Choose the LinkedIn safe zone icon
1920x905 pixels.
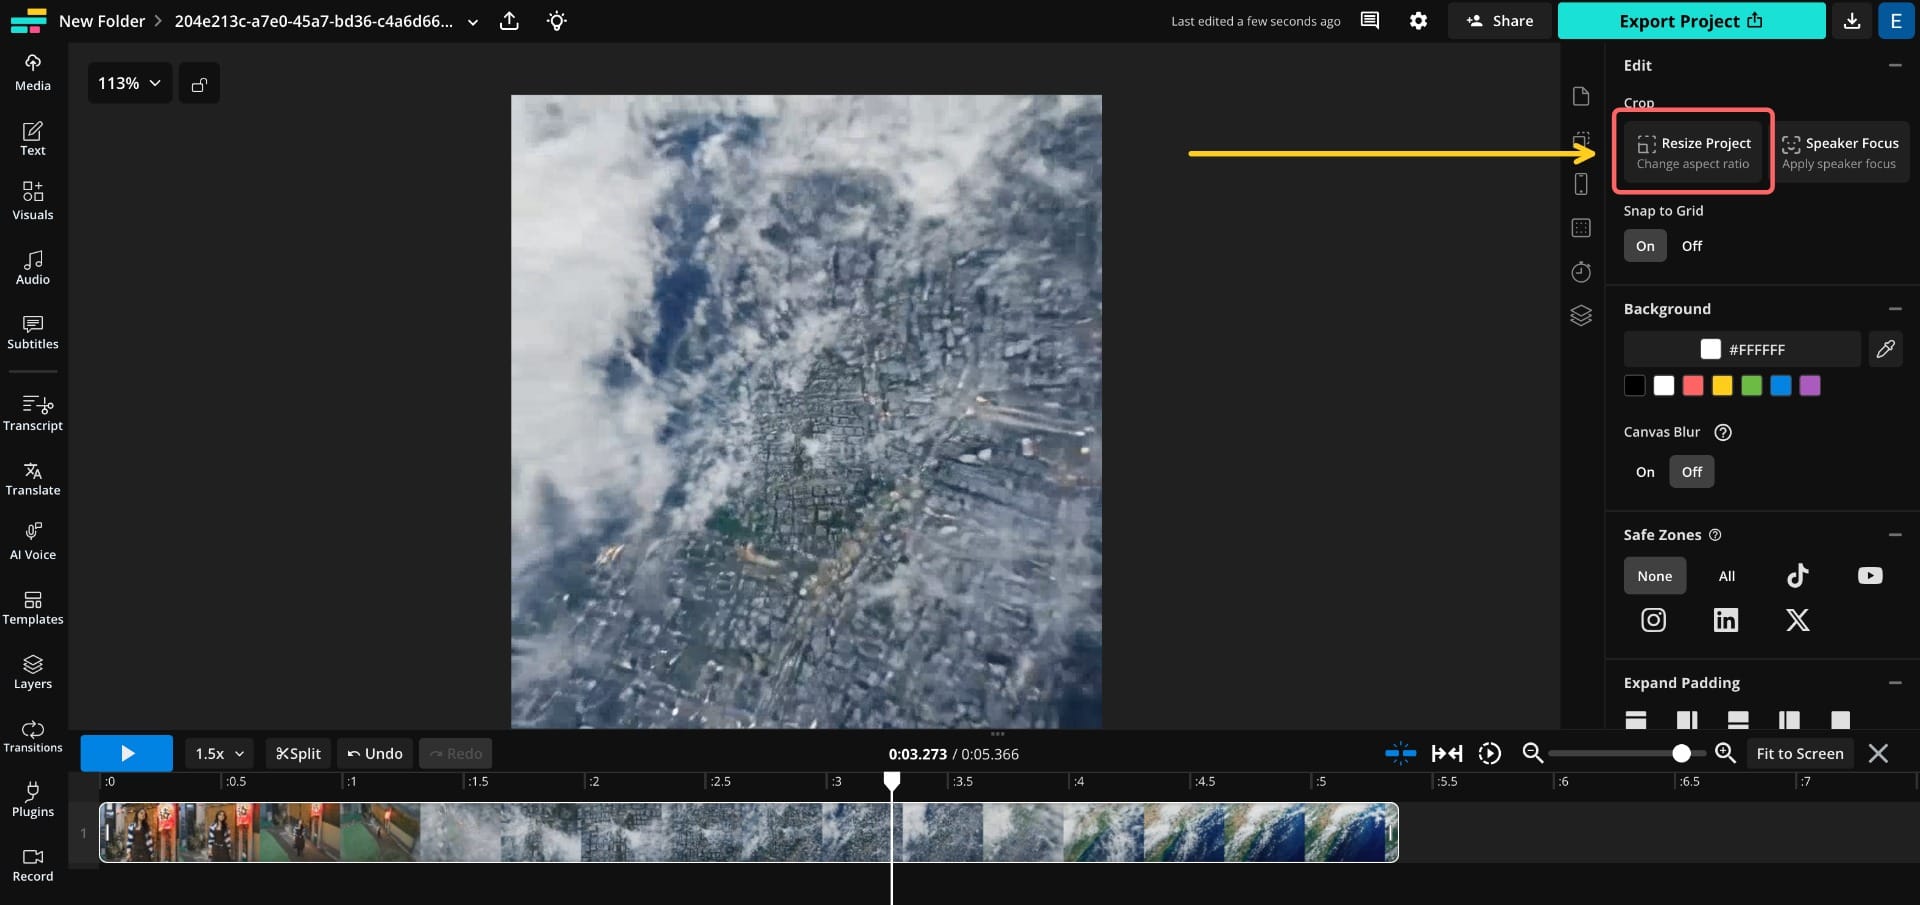[1725, 620]
